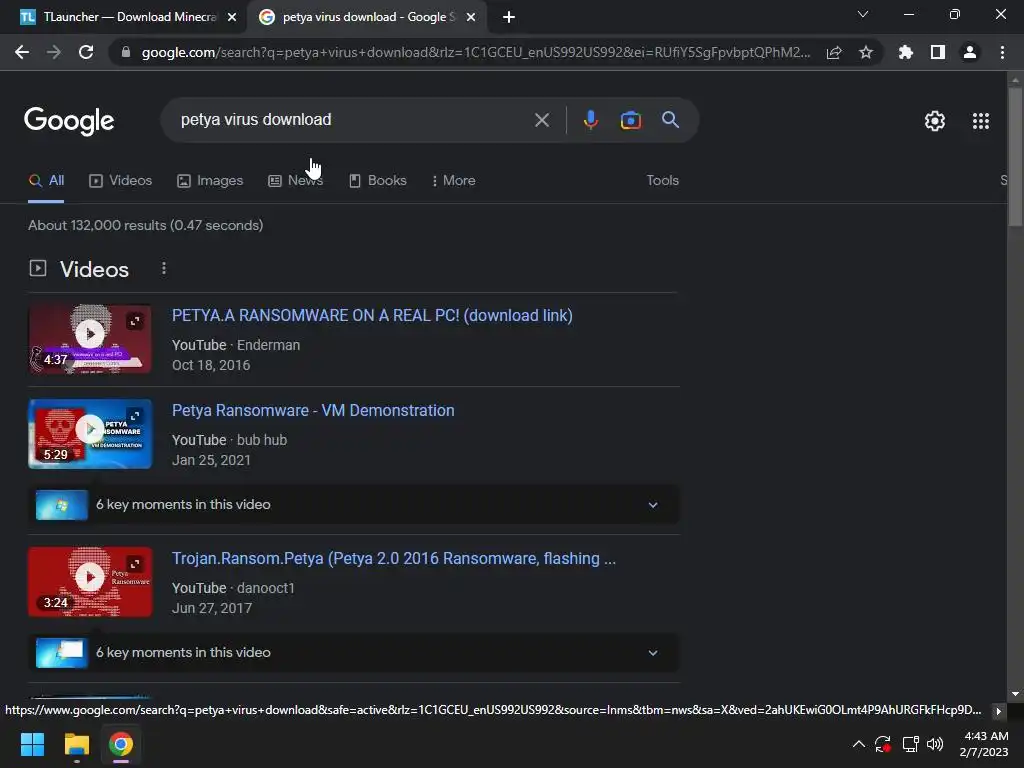Open the Google apps grid
Viewport: 1024px width, 768px height.
pyautogui.click(x=981, y=121)
